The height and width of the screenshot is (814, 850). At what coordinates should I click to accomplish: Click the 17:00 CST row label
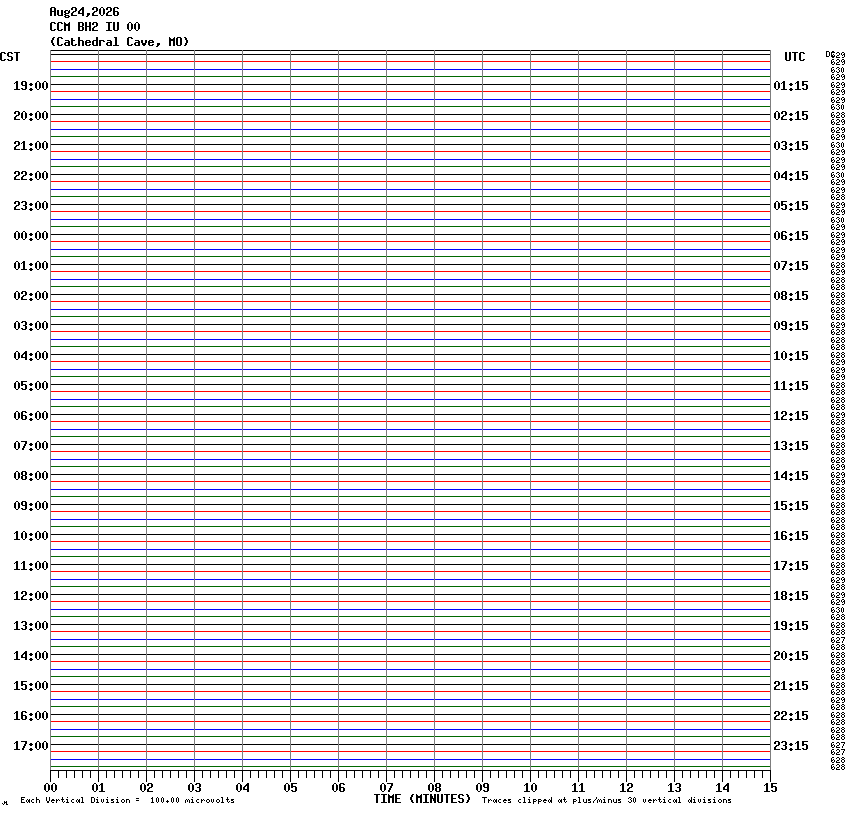coord(31,746)
